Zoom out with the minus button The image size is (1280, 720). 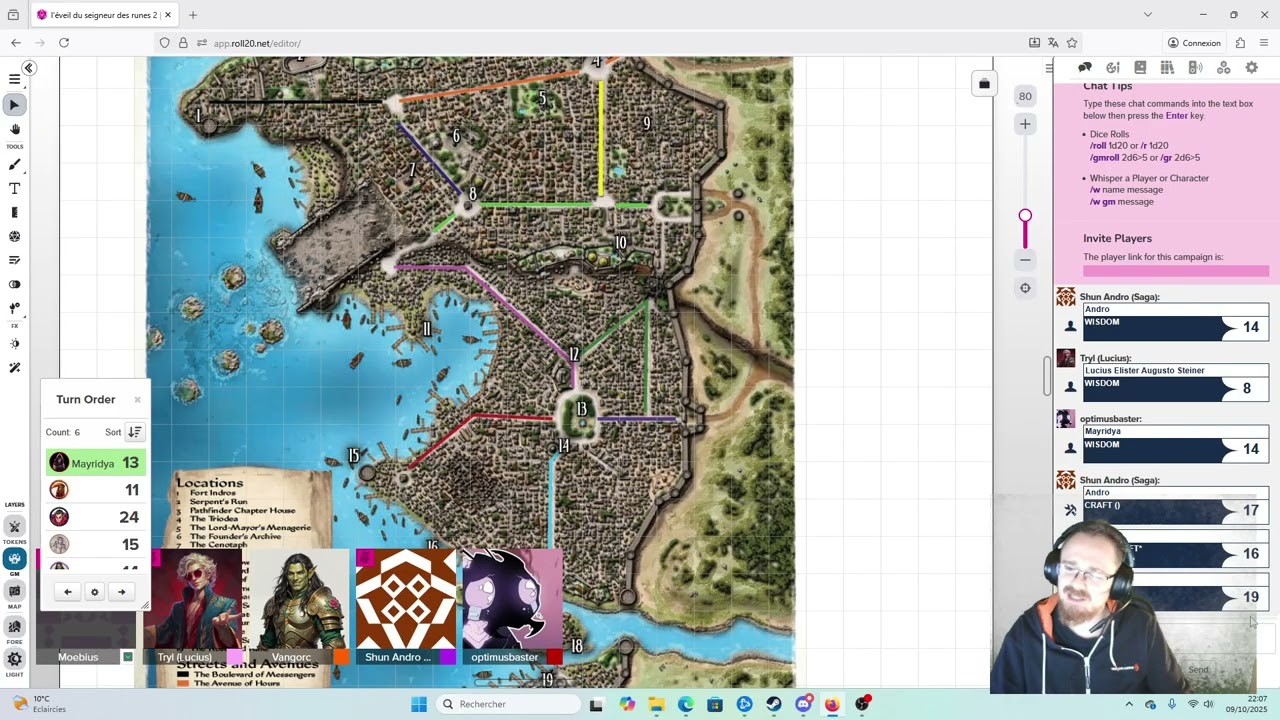[x=1025, y=260]
